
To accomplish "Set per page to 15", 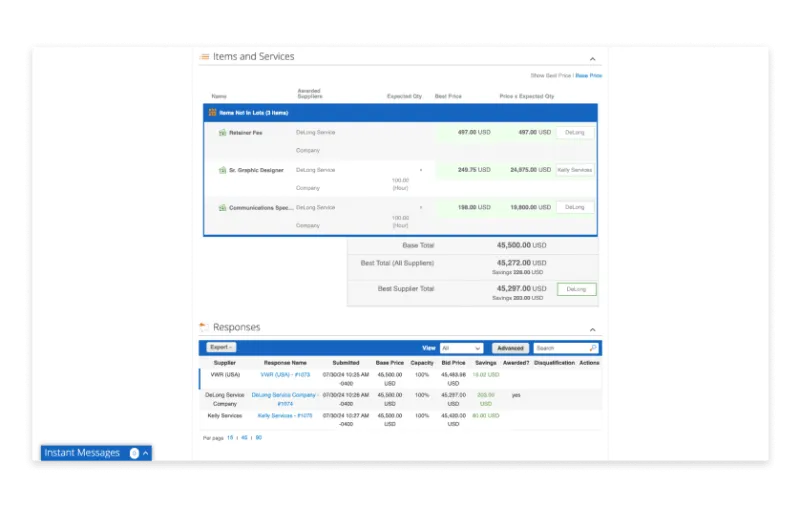I will 230,438.
